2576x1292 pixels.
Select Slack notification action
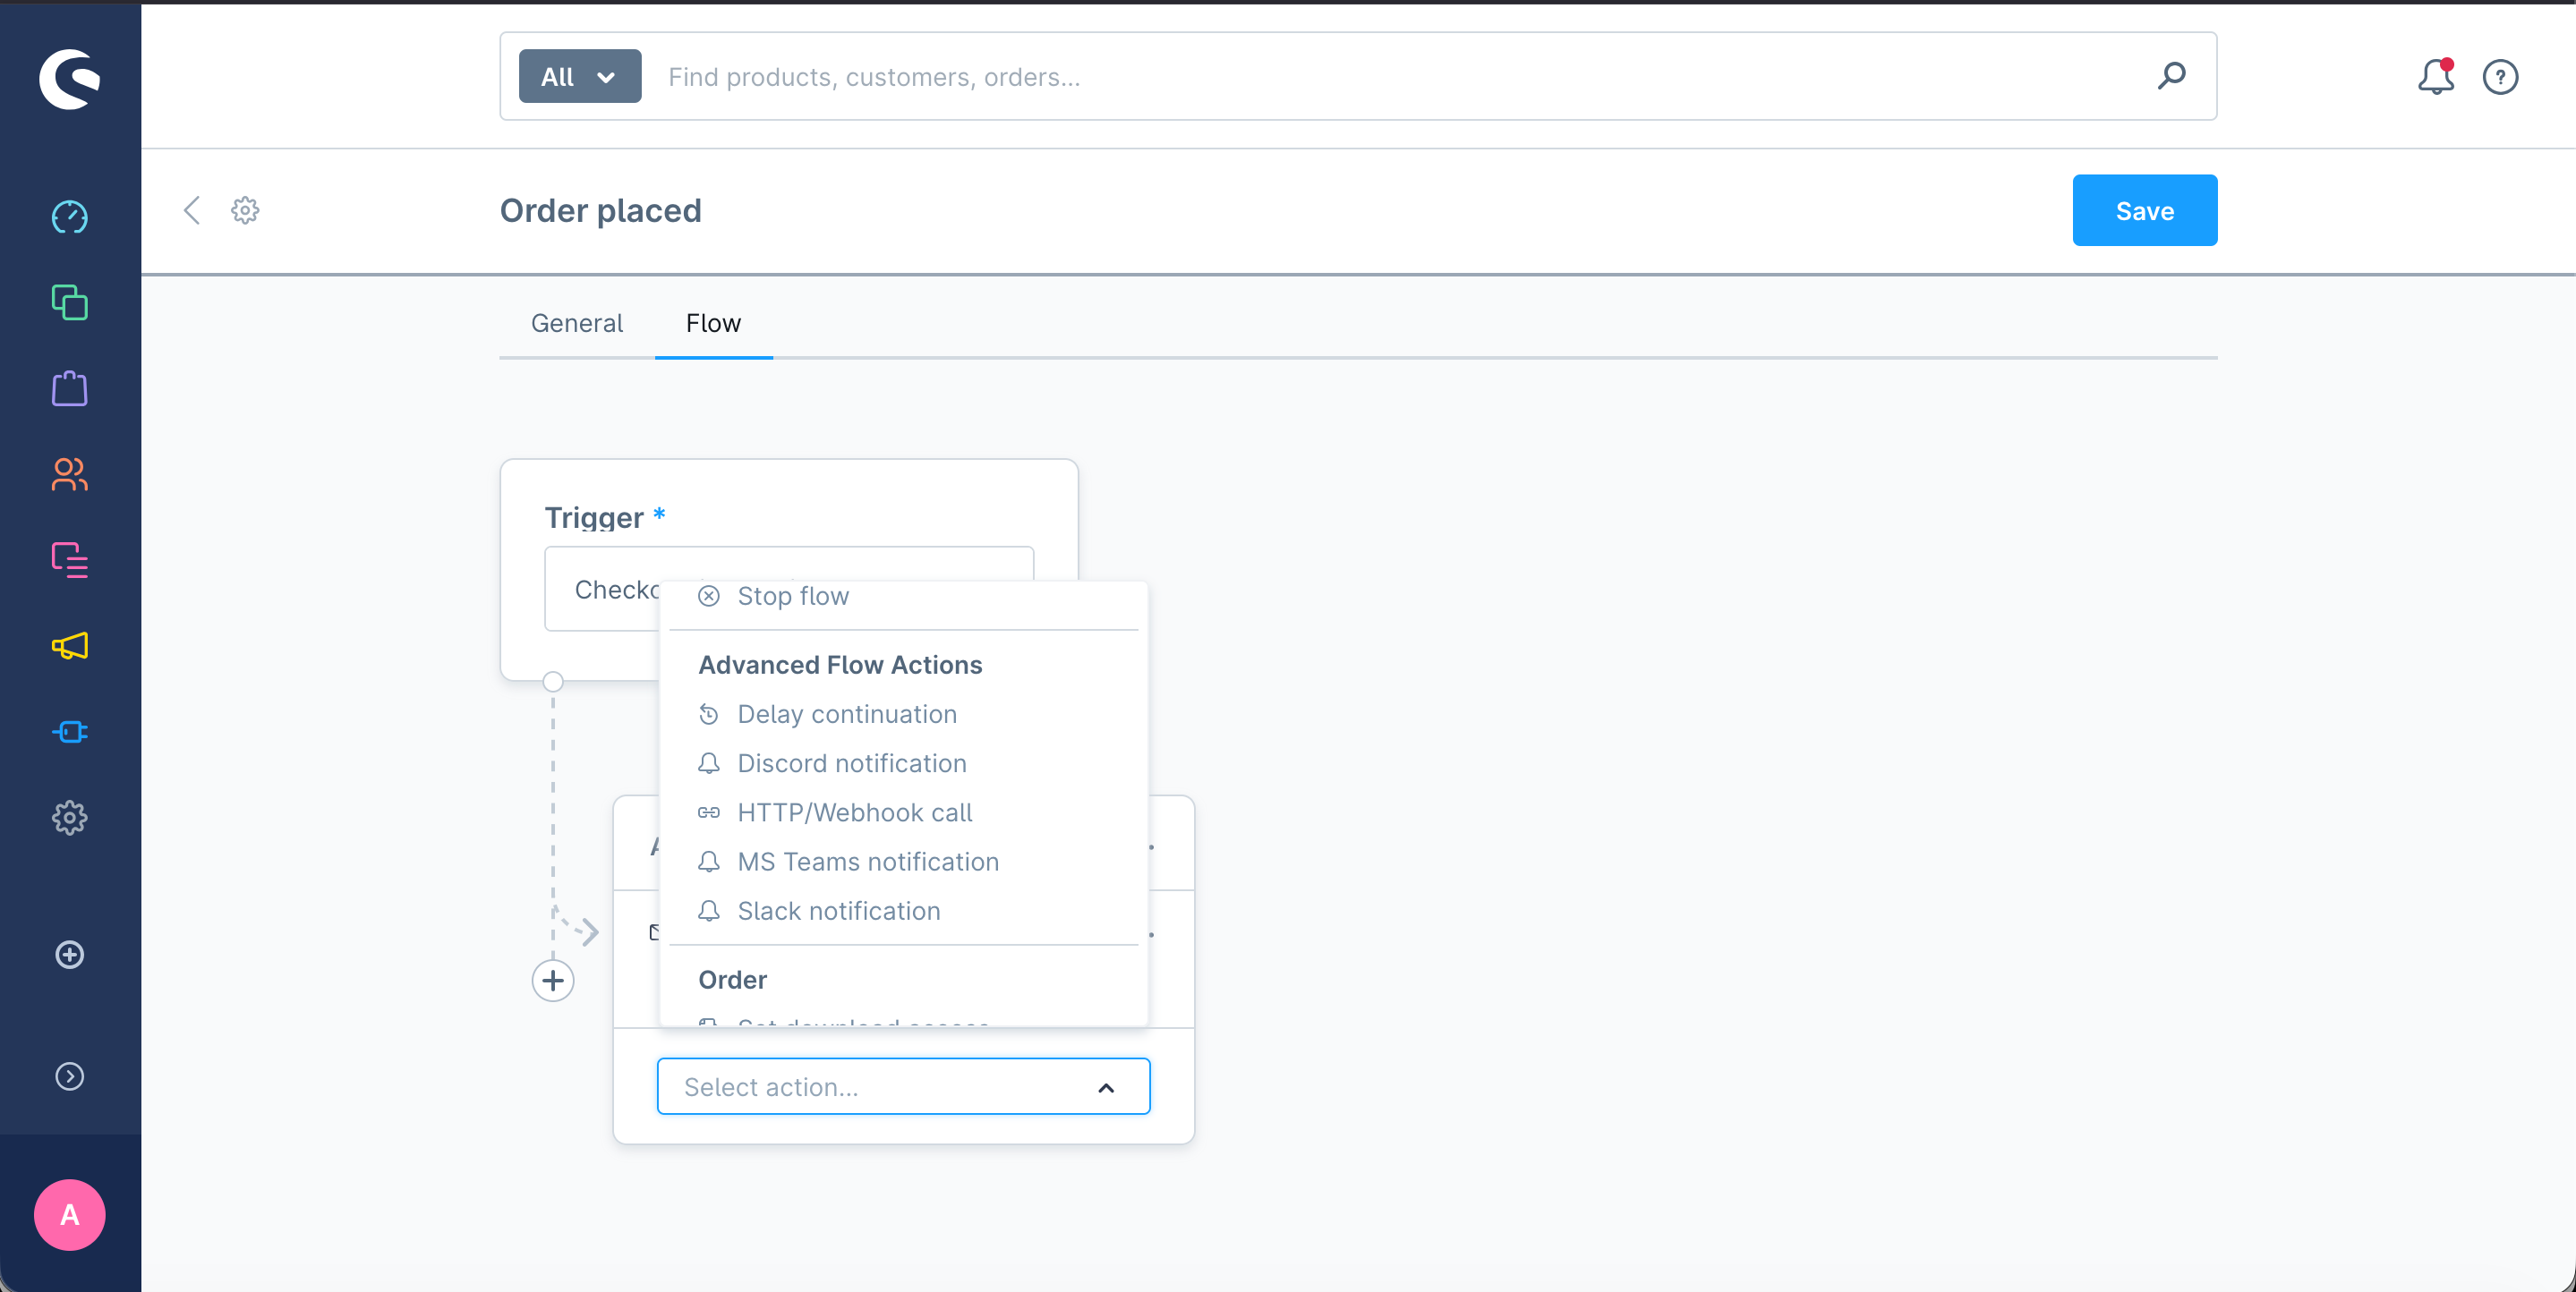click(x=838, y=911)
